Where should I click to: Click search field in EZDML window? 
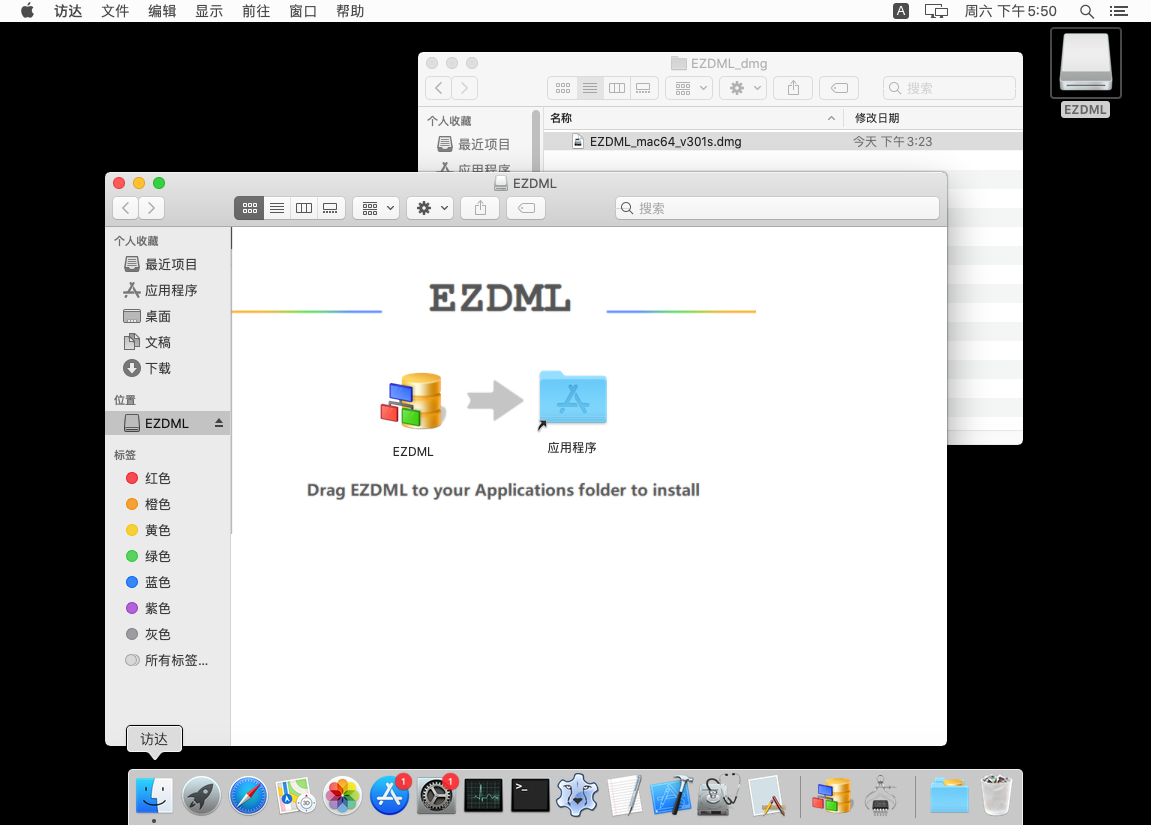tap(777, 208)
